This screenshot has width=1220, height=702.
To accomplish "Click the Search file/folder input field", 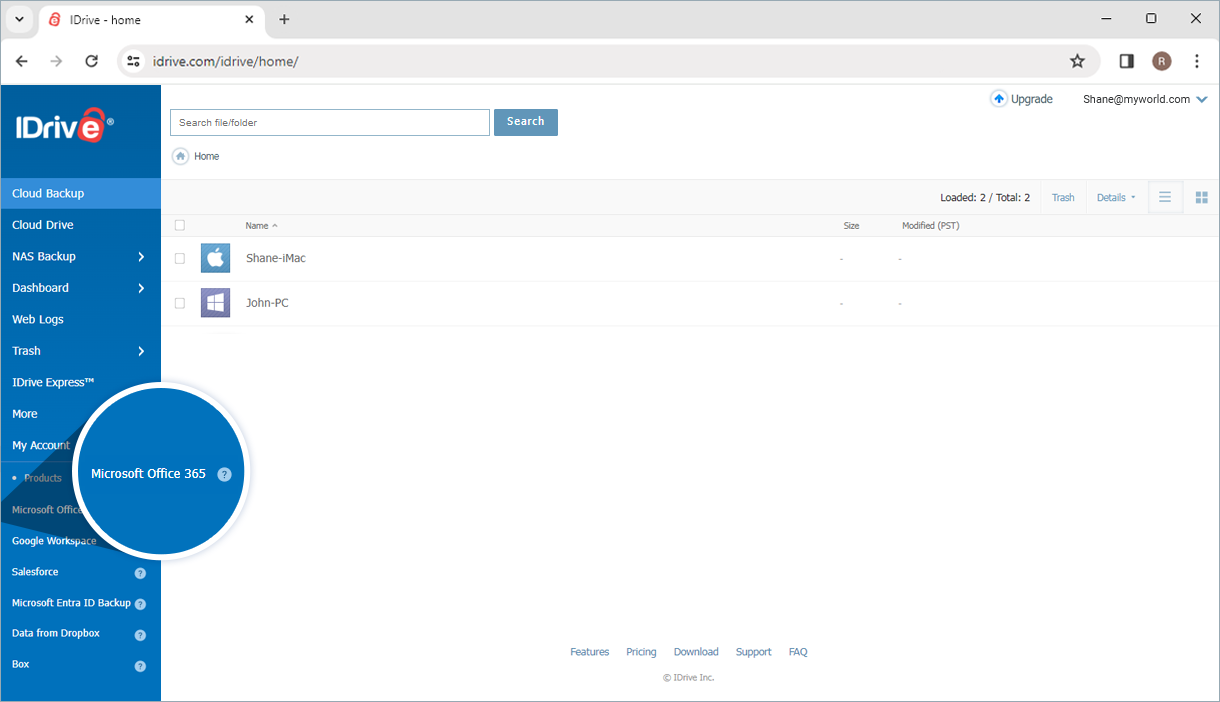I will coord(330,122).
